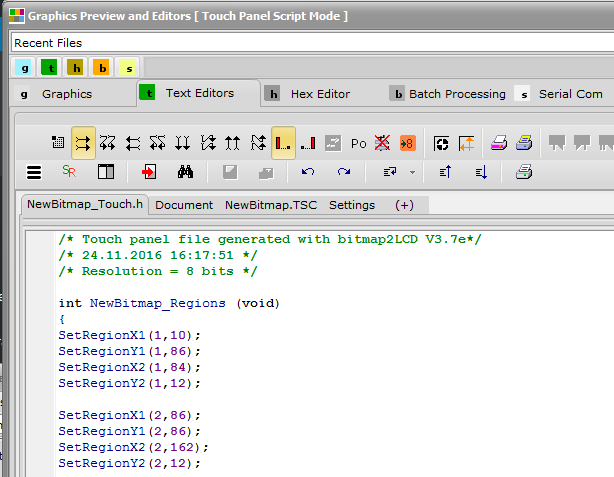614x477 pixels.
Task: Click the yellow 's' shortcut button
Action: 129,68
